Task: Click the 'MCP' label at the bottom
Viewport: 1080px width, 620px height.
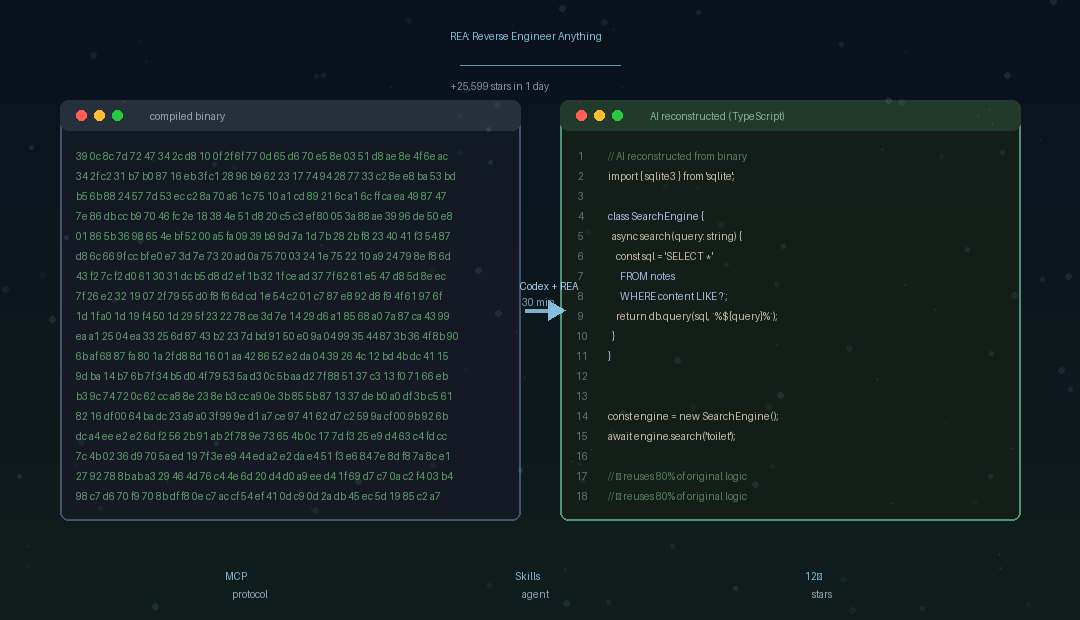Action: click(236, 577)
